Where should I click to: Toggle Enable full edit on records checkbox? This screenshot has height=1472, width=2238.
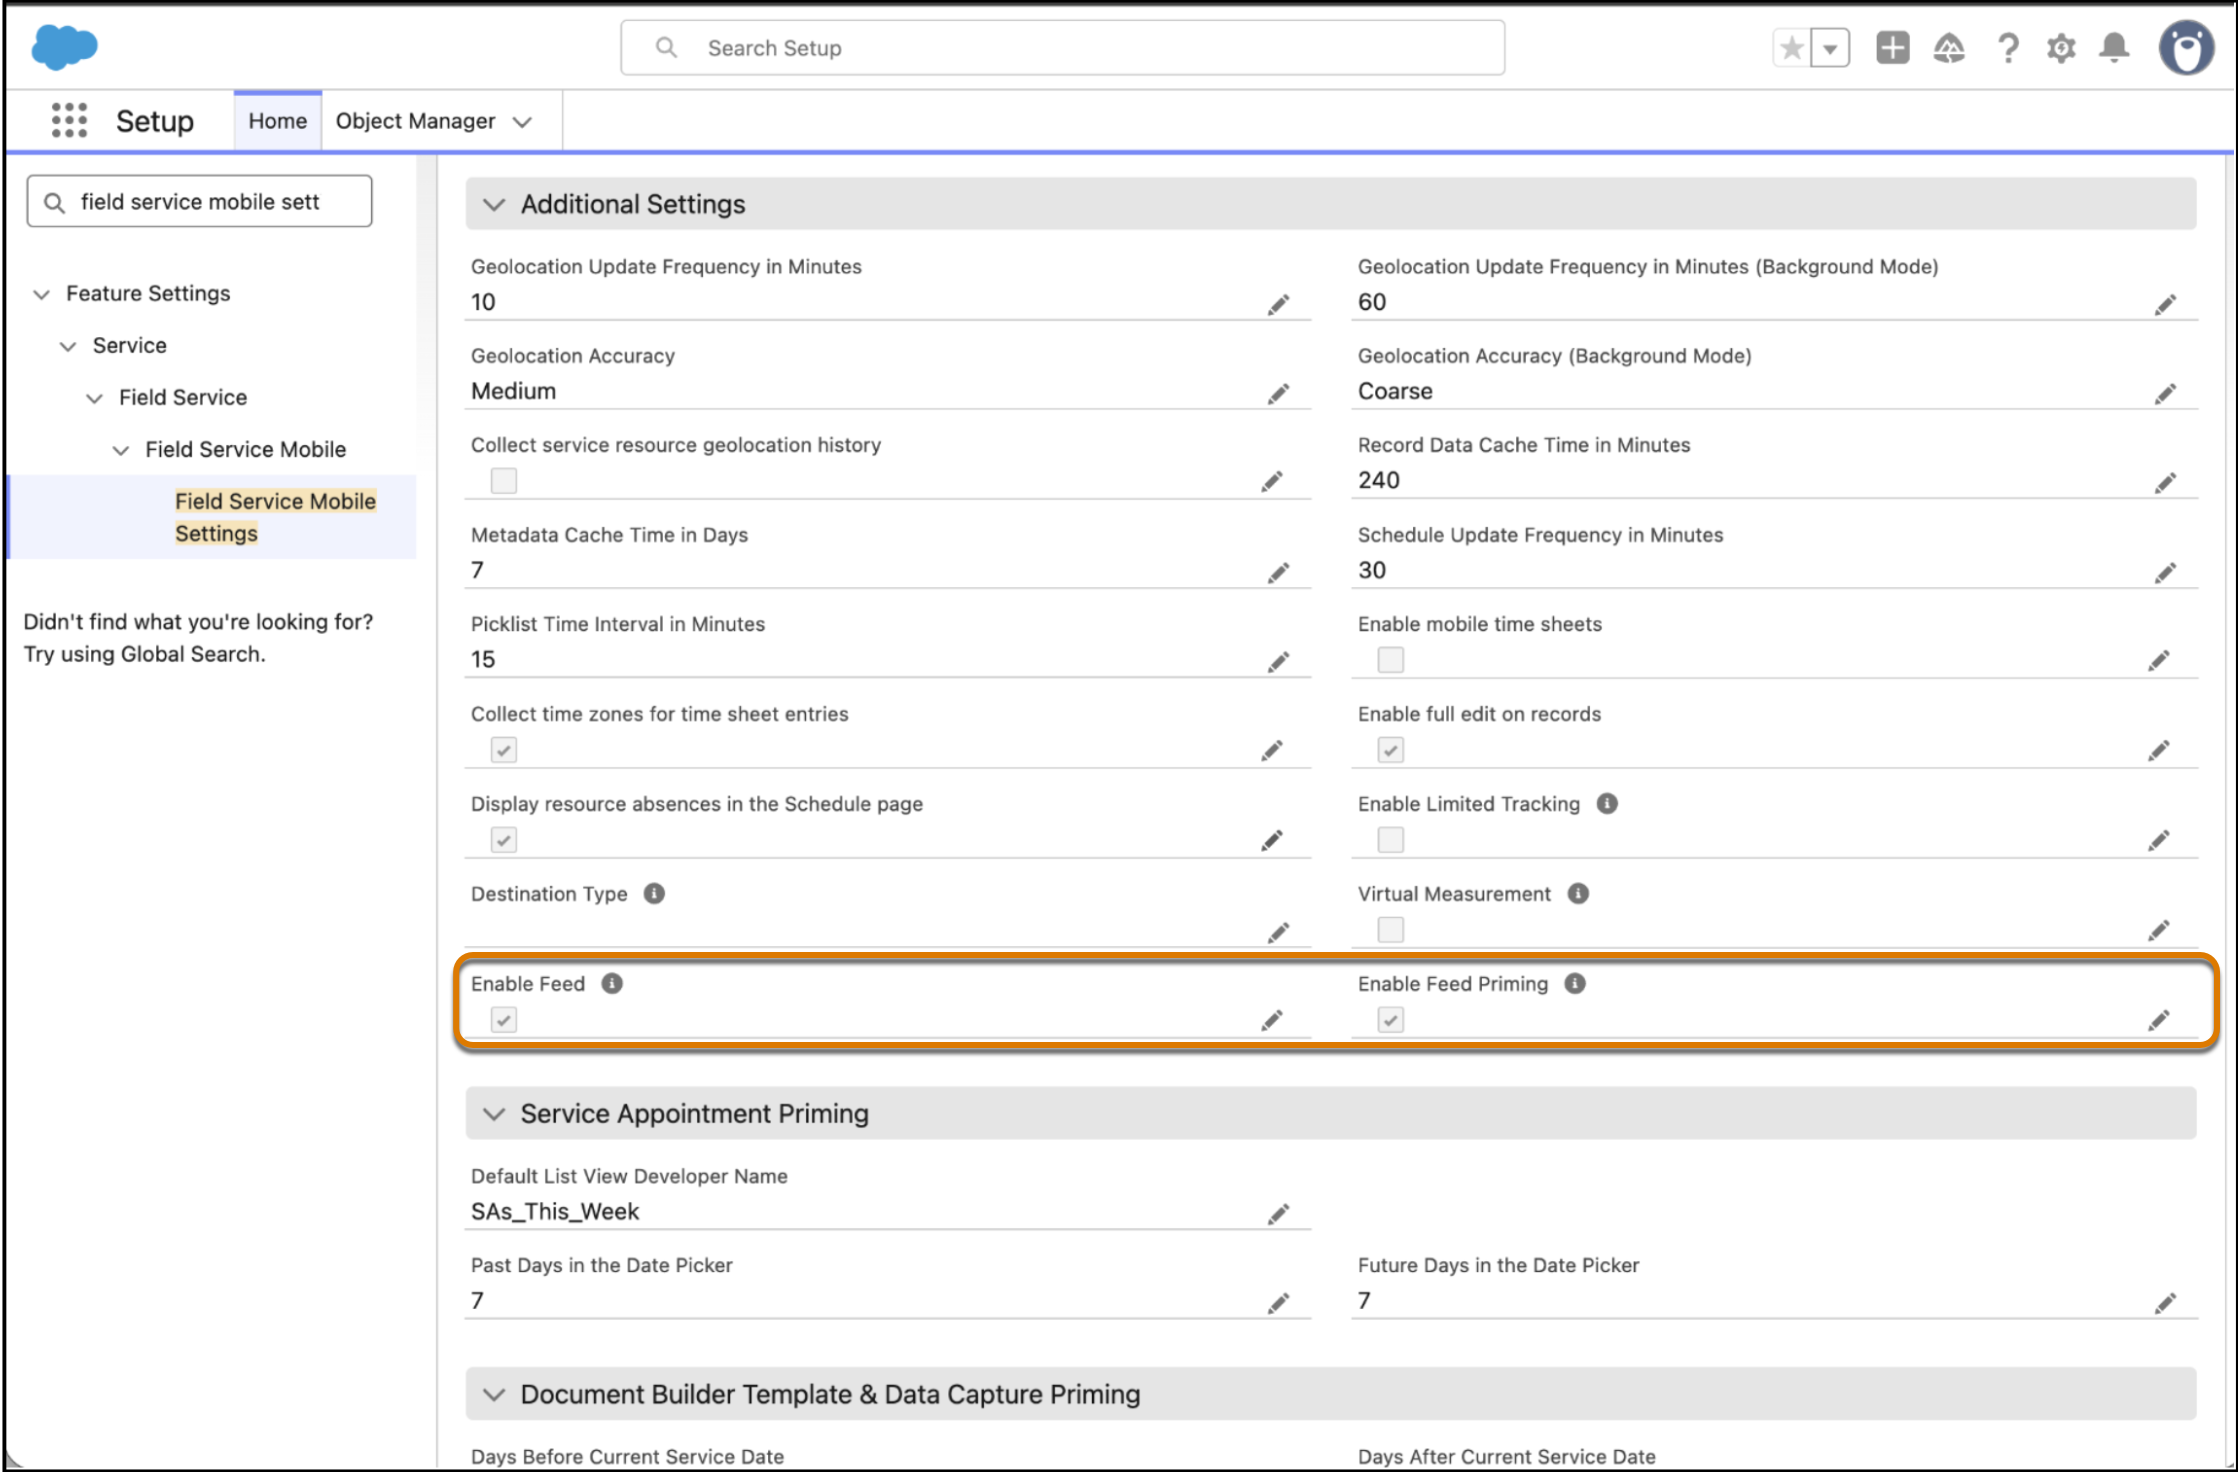pyautogui.click(x=1390, y=750)
